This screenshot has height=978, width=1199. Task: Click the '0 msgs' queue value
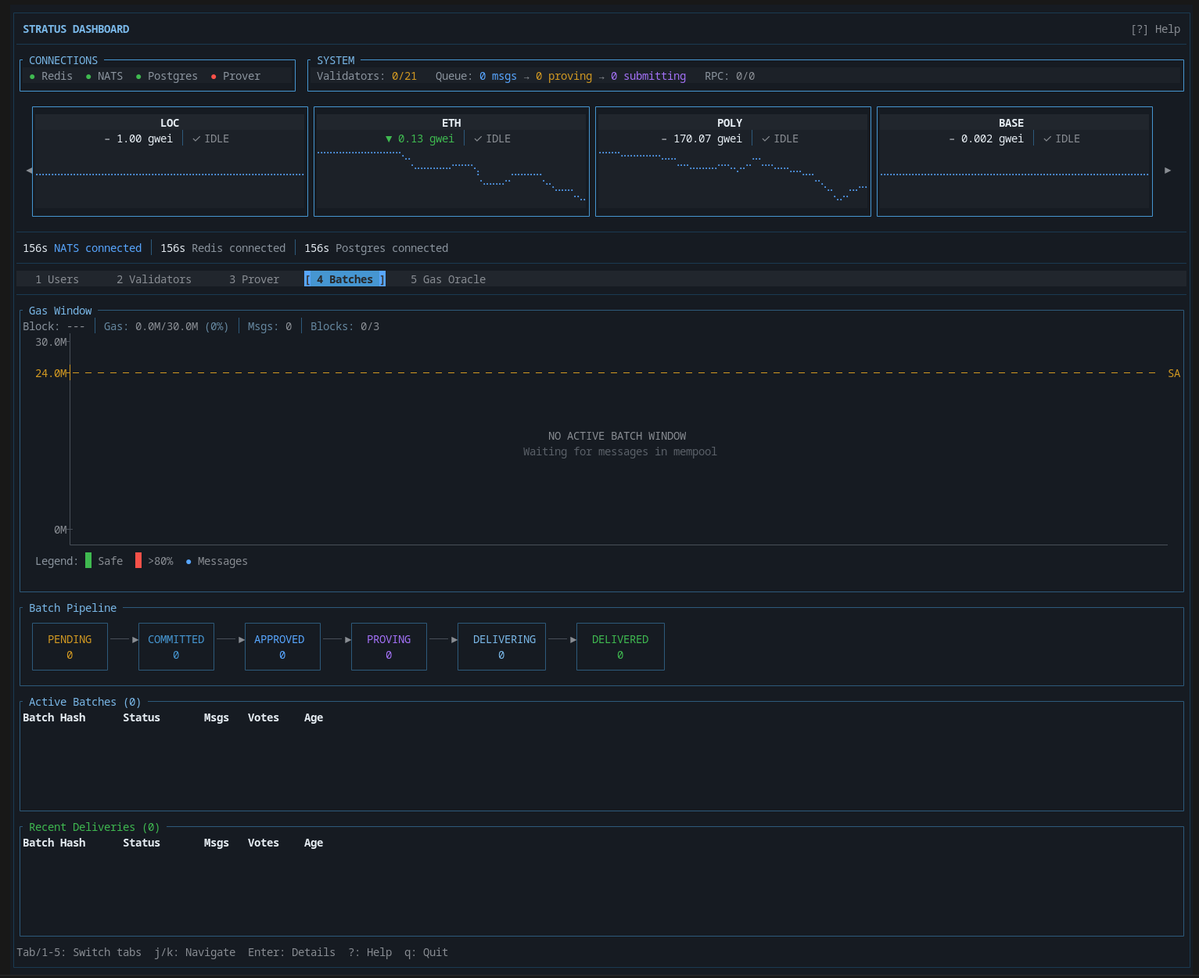pos(498,76)
